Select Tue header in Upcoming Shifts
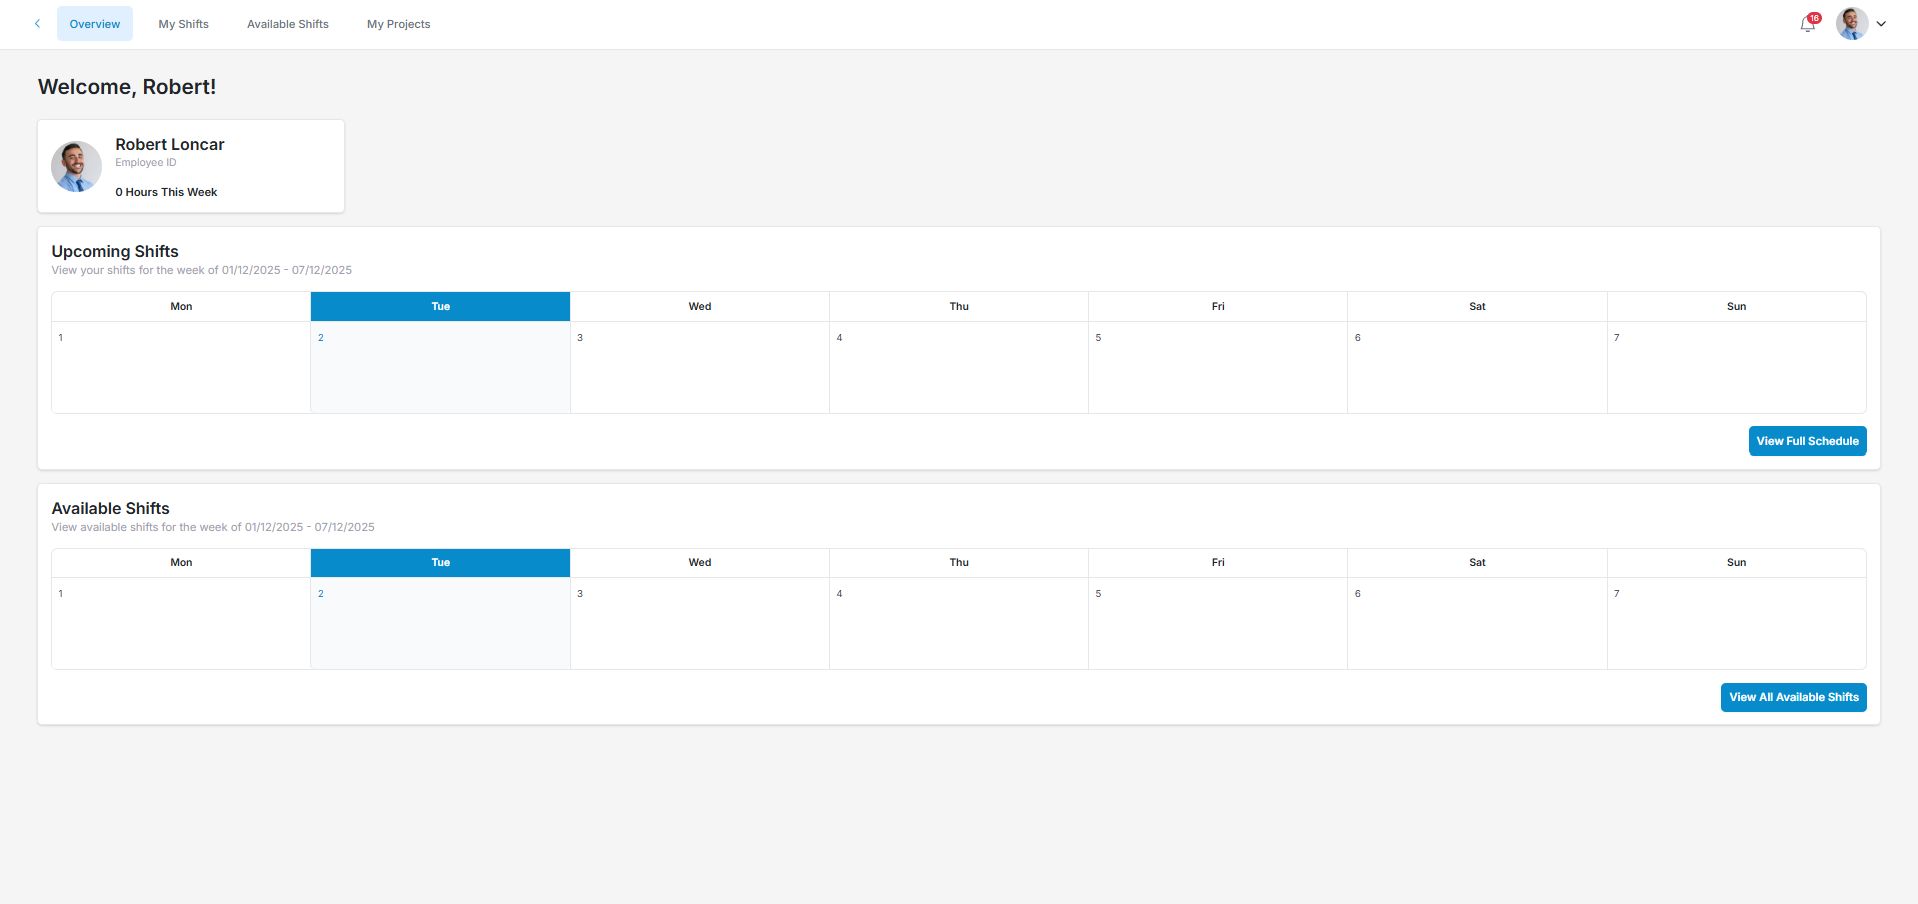 [440, 306]
